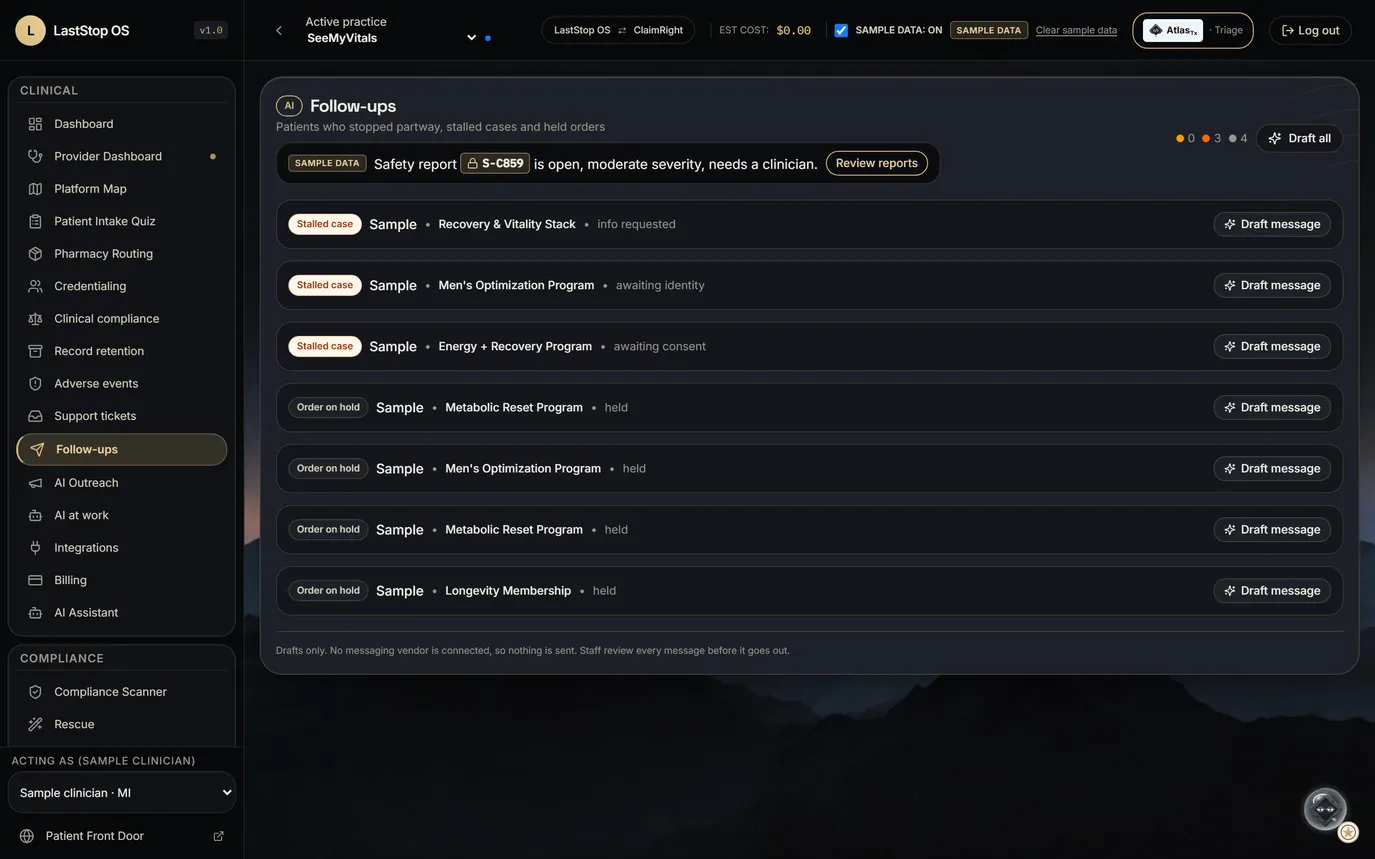Viewport: 1375px width, 859px height.
Task: Click the Integrations plug icon
Action: 35,548
